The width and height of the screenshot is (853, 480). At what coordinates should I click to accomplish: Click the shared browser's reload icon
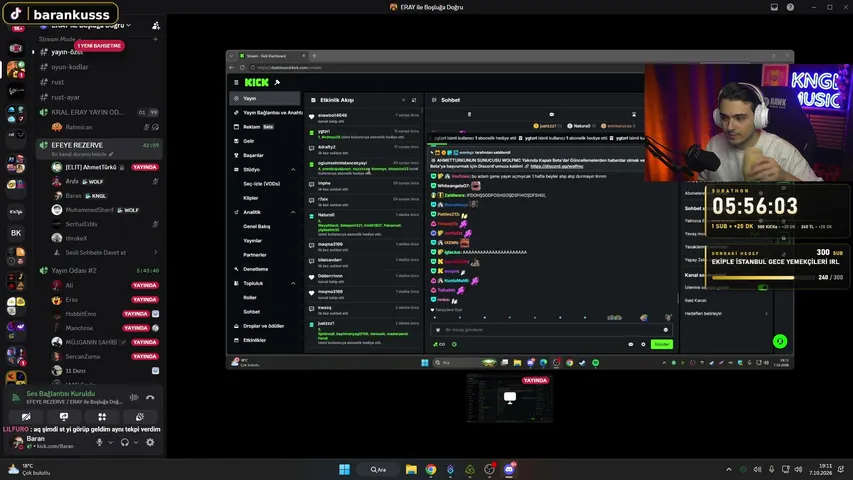click(x=242, y=67)
